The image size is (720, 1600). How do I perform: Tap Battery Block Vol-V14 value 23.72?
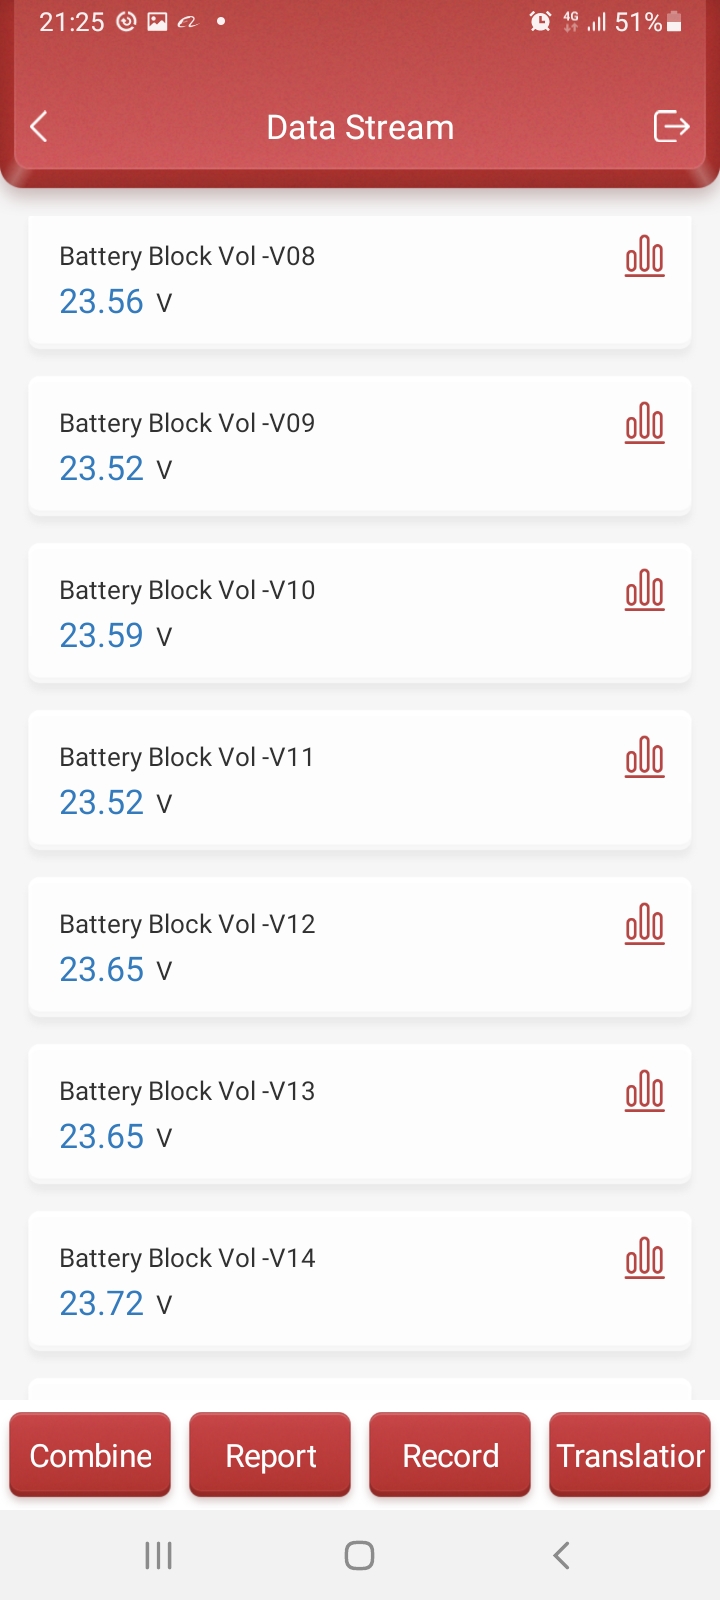click(x=102, y=1304)
